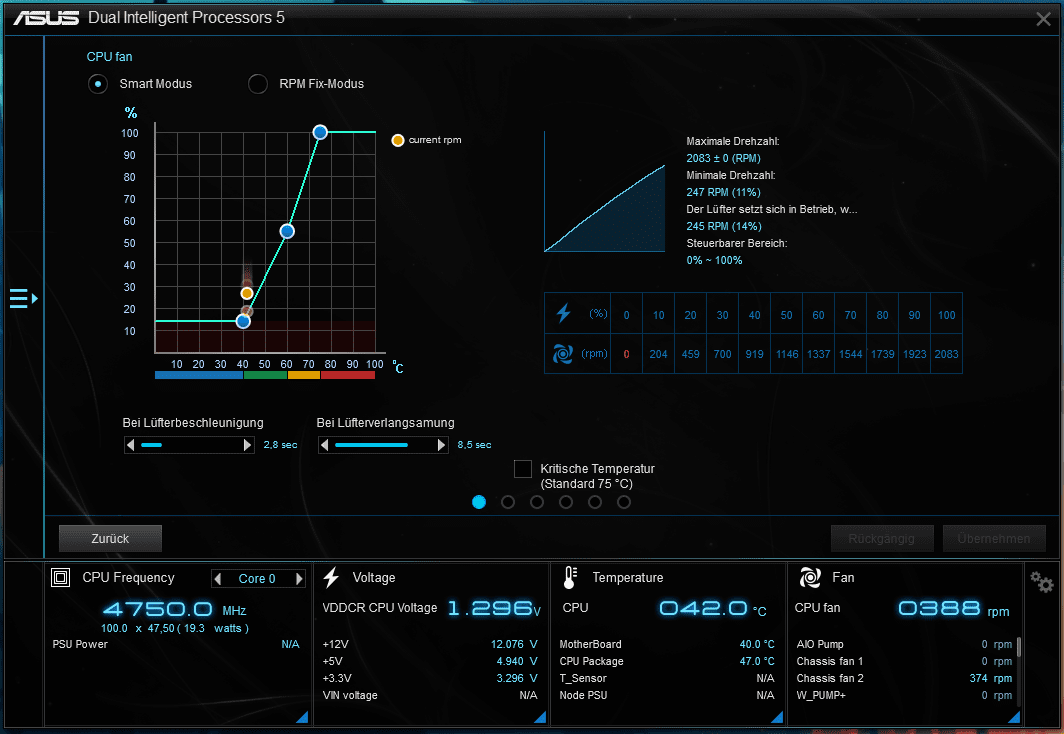Go to first fan page dot
1064x734 pixels.
point(479,502)
